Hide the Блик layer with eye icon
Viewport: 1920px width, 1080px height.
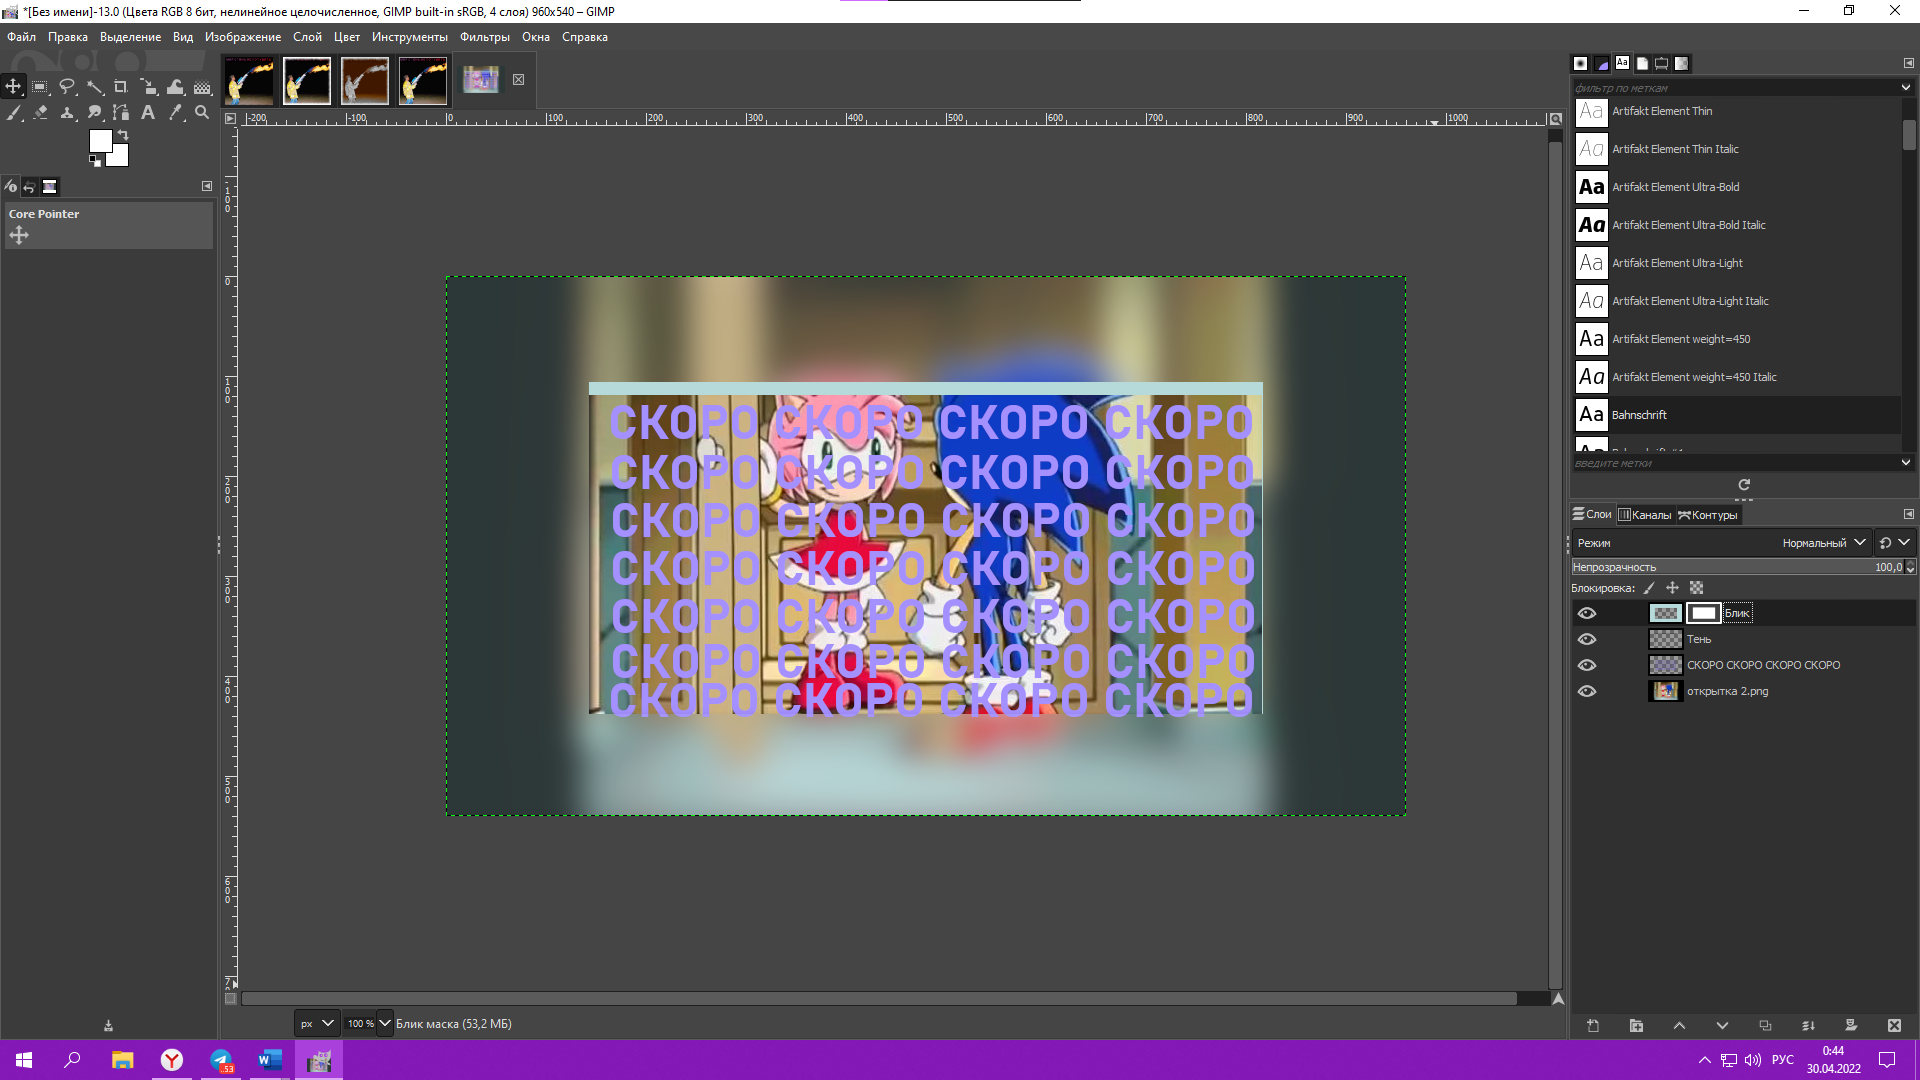pyautogui.click(x=1587, y=613)
